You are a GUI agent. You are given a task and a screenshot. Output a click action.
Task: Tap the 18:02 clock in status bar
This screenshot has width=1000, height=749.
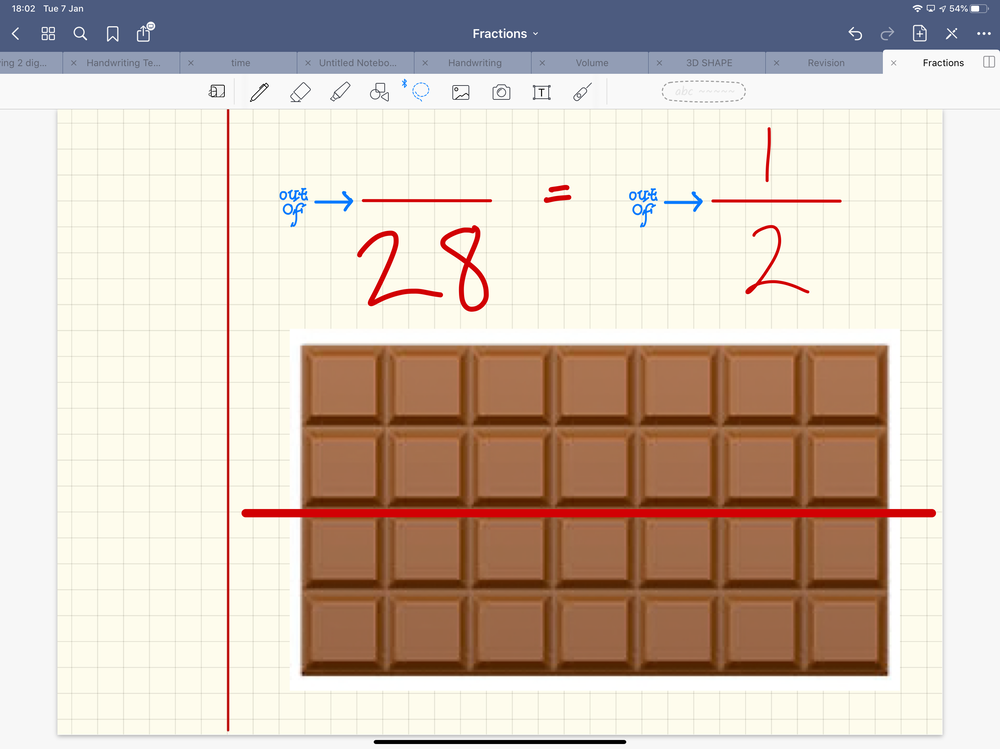24,8
